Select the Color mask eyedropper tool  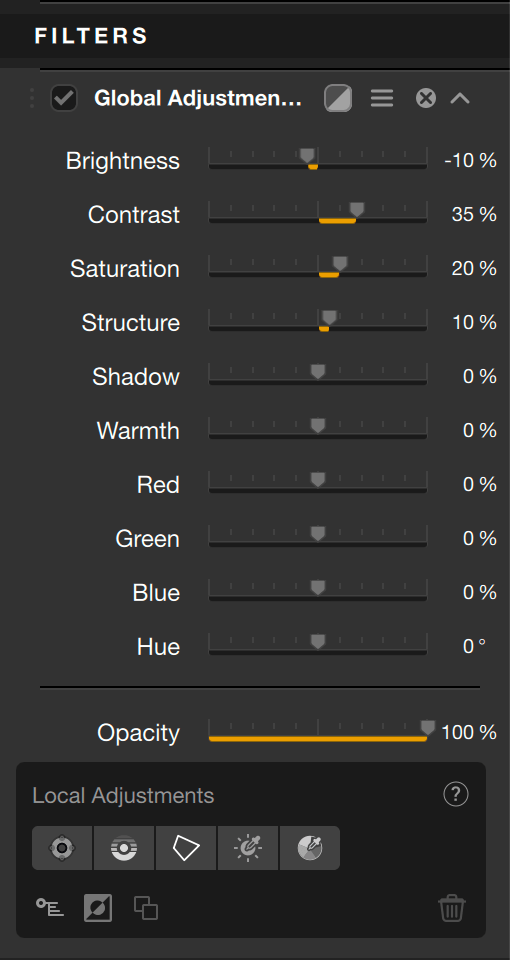309,848
